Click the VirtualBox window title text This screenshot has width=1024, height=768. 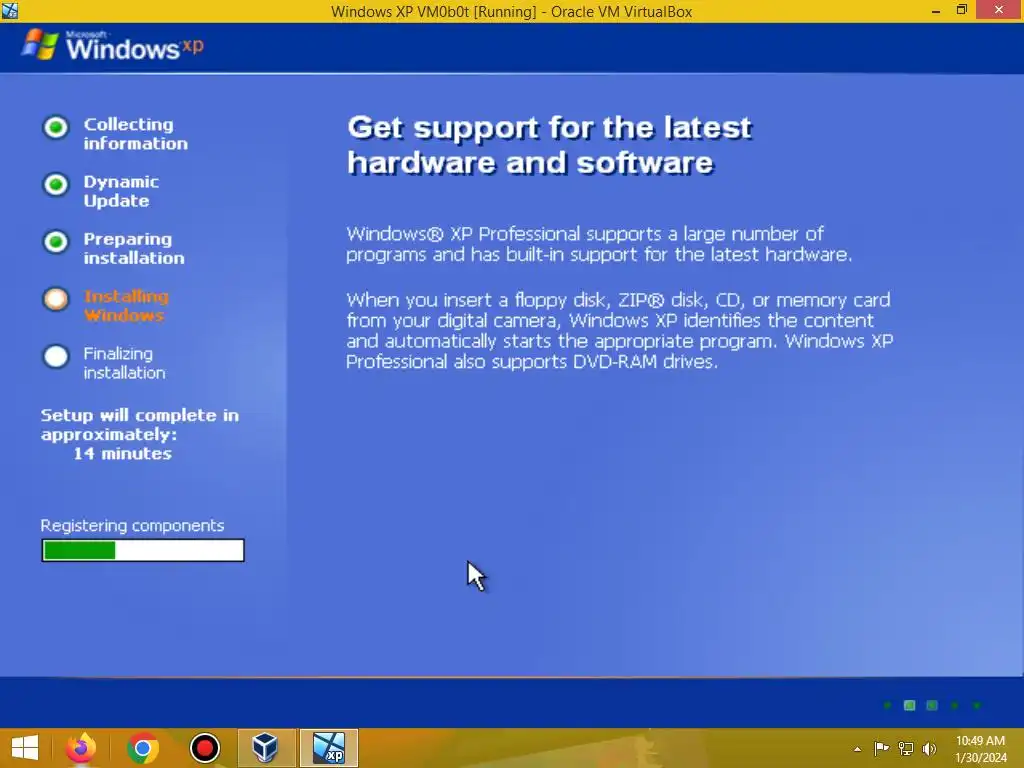click(x=511, y=12)
